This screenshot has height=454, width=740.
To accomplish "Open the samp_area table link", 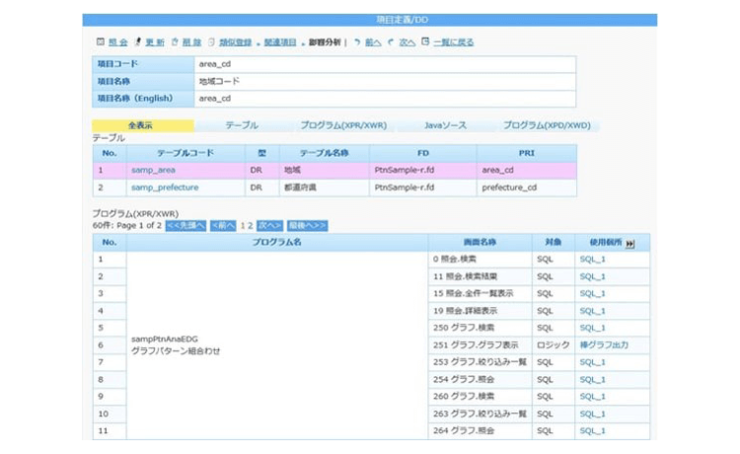I will [153, 170].
